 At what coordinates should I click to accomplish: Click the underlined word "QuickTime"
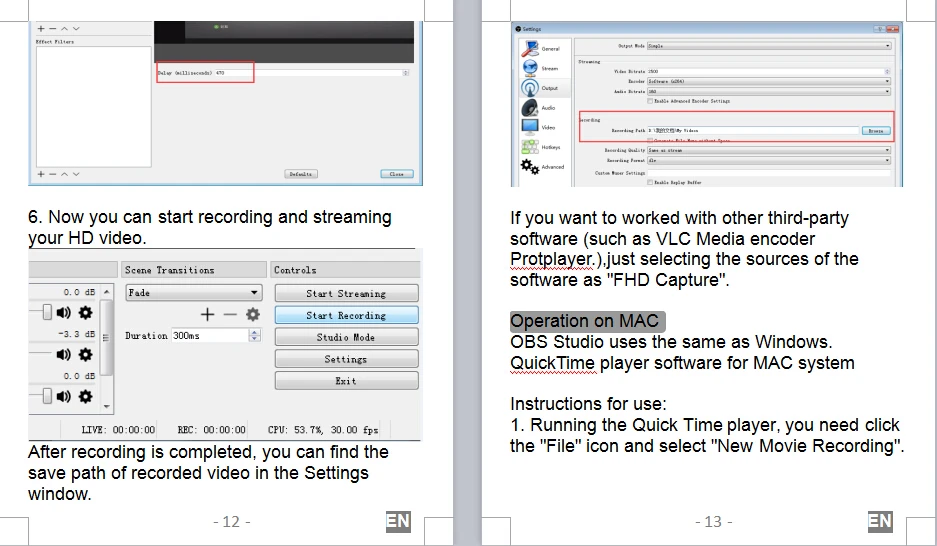coord(552,363)
